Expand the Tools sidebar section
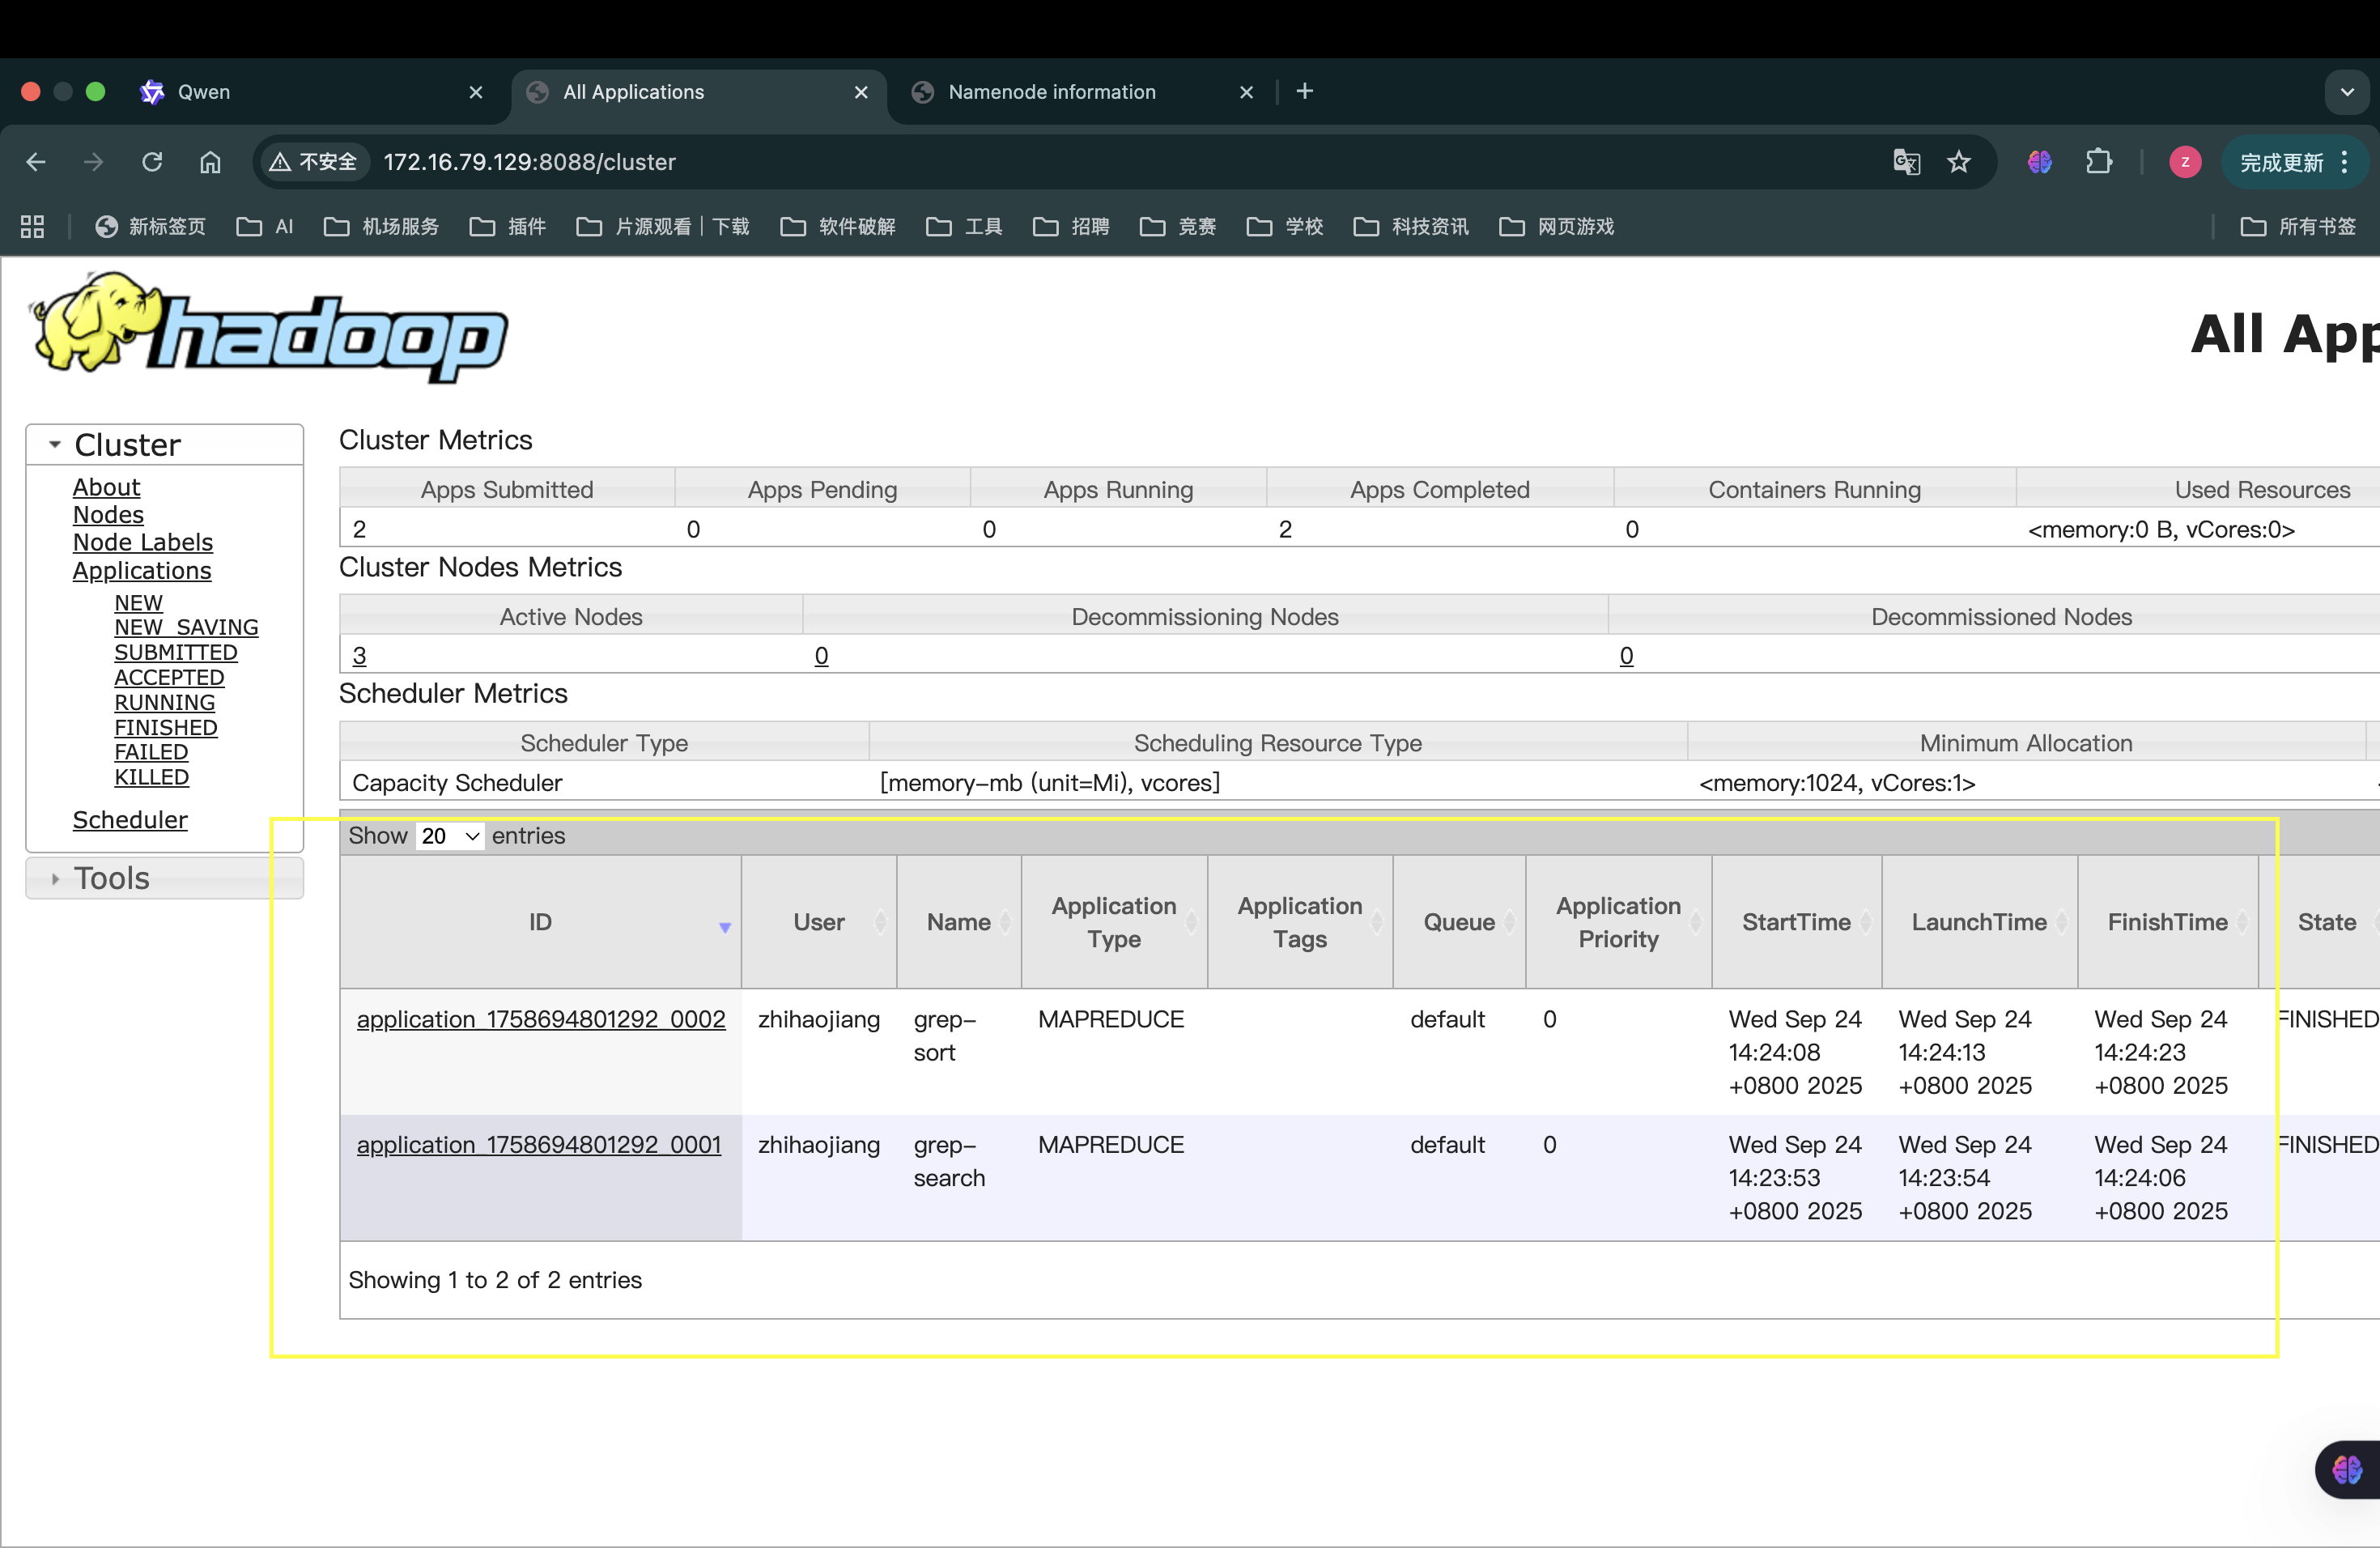The image size is (2380, 1548). pos(165,879)
